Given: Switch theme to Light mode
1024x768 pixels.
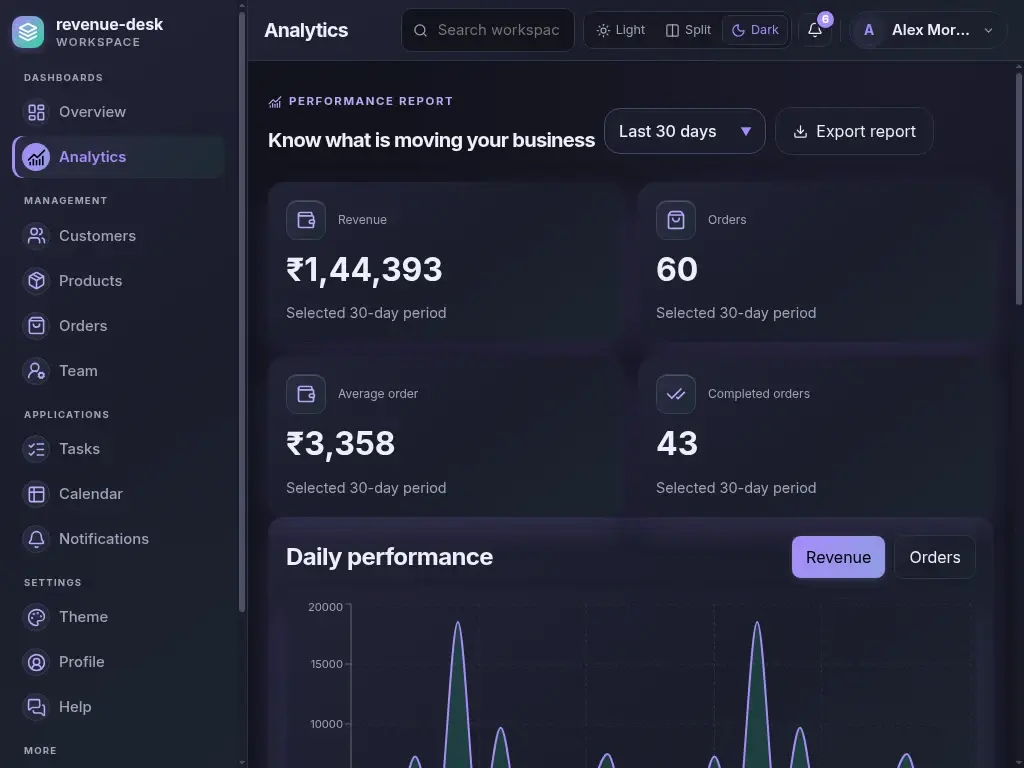Looking at the screenshot, I should (621, 30).
